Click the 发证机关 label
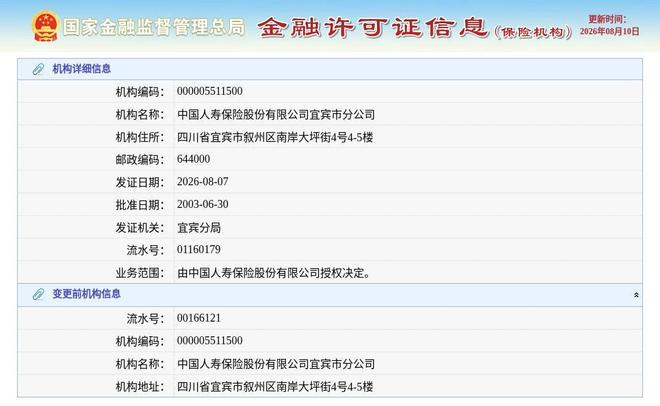 140,228
